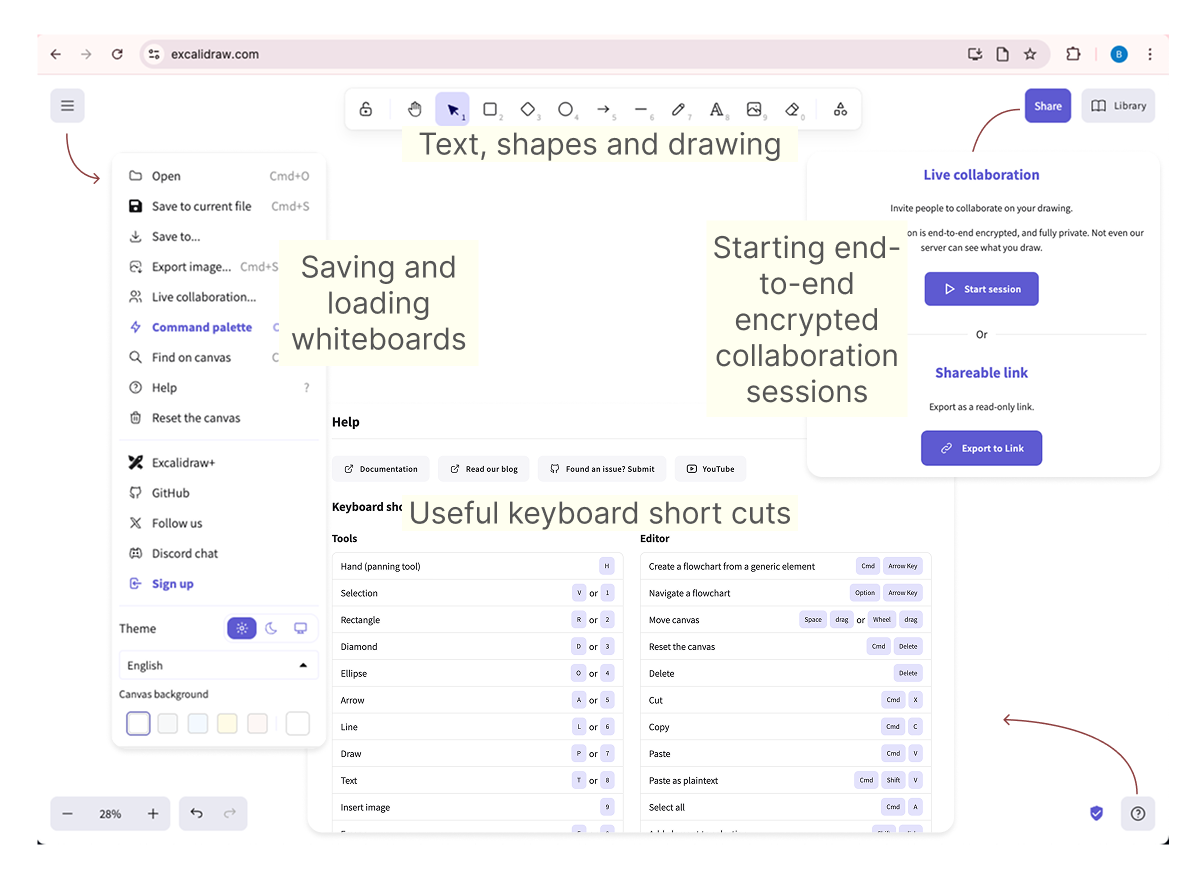Open the Documentation help link

point(381,469)
